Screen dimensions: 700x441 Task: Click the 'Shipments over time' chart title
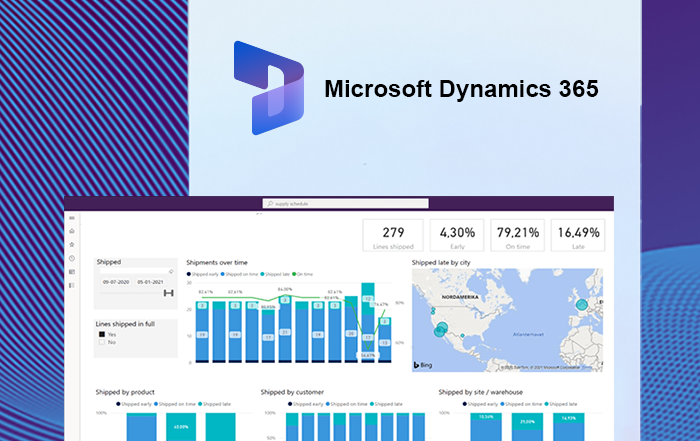click(217, 262)
